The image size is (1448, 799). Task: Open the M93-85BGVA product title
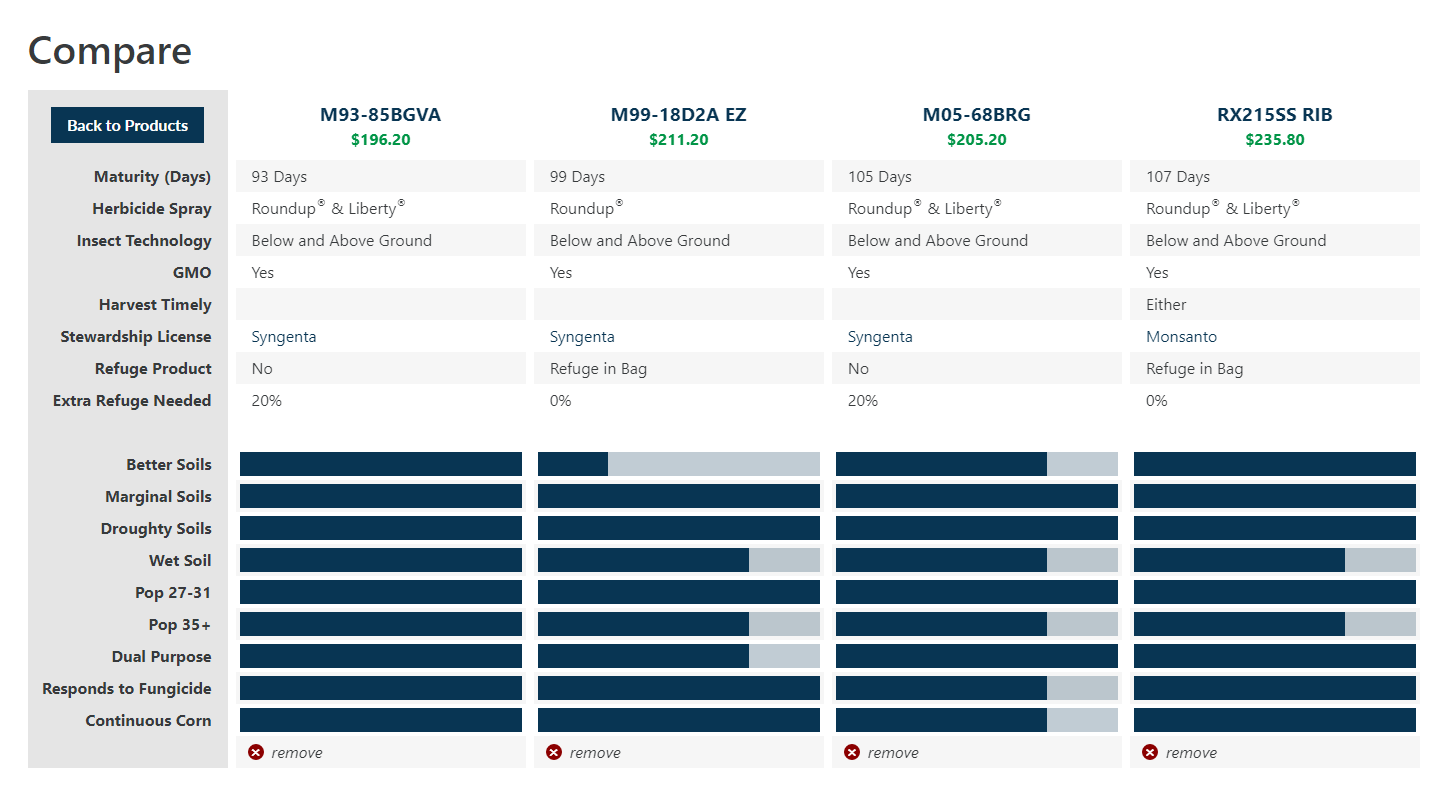pyautogui.click(x=380, y=115)
